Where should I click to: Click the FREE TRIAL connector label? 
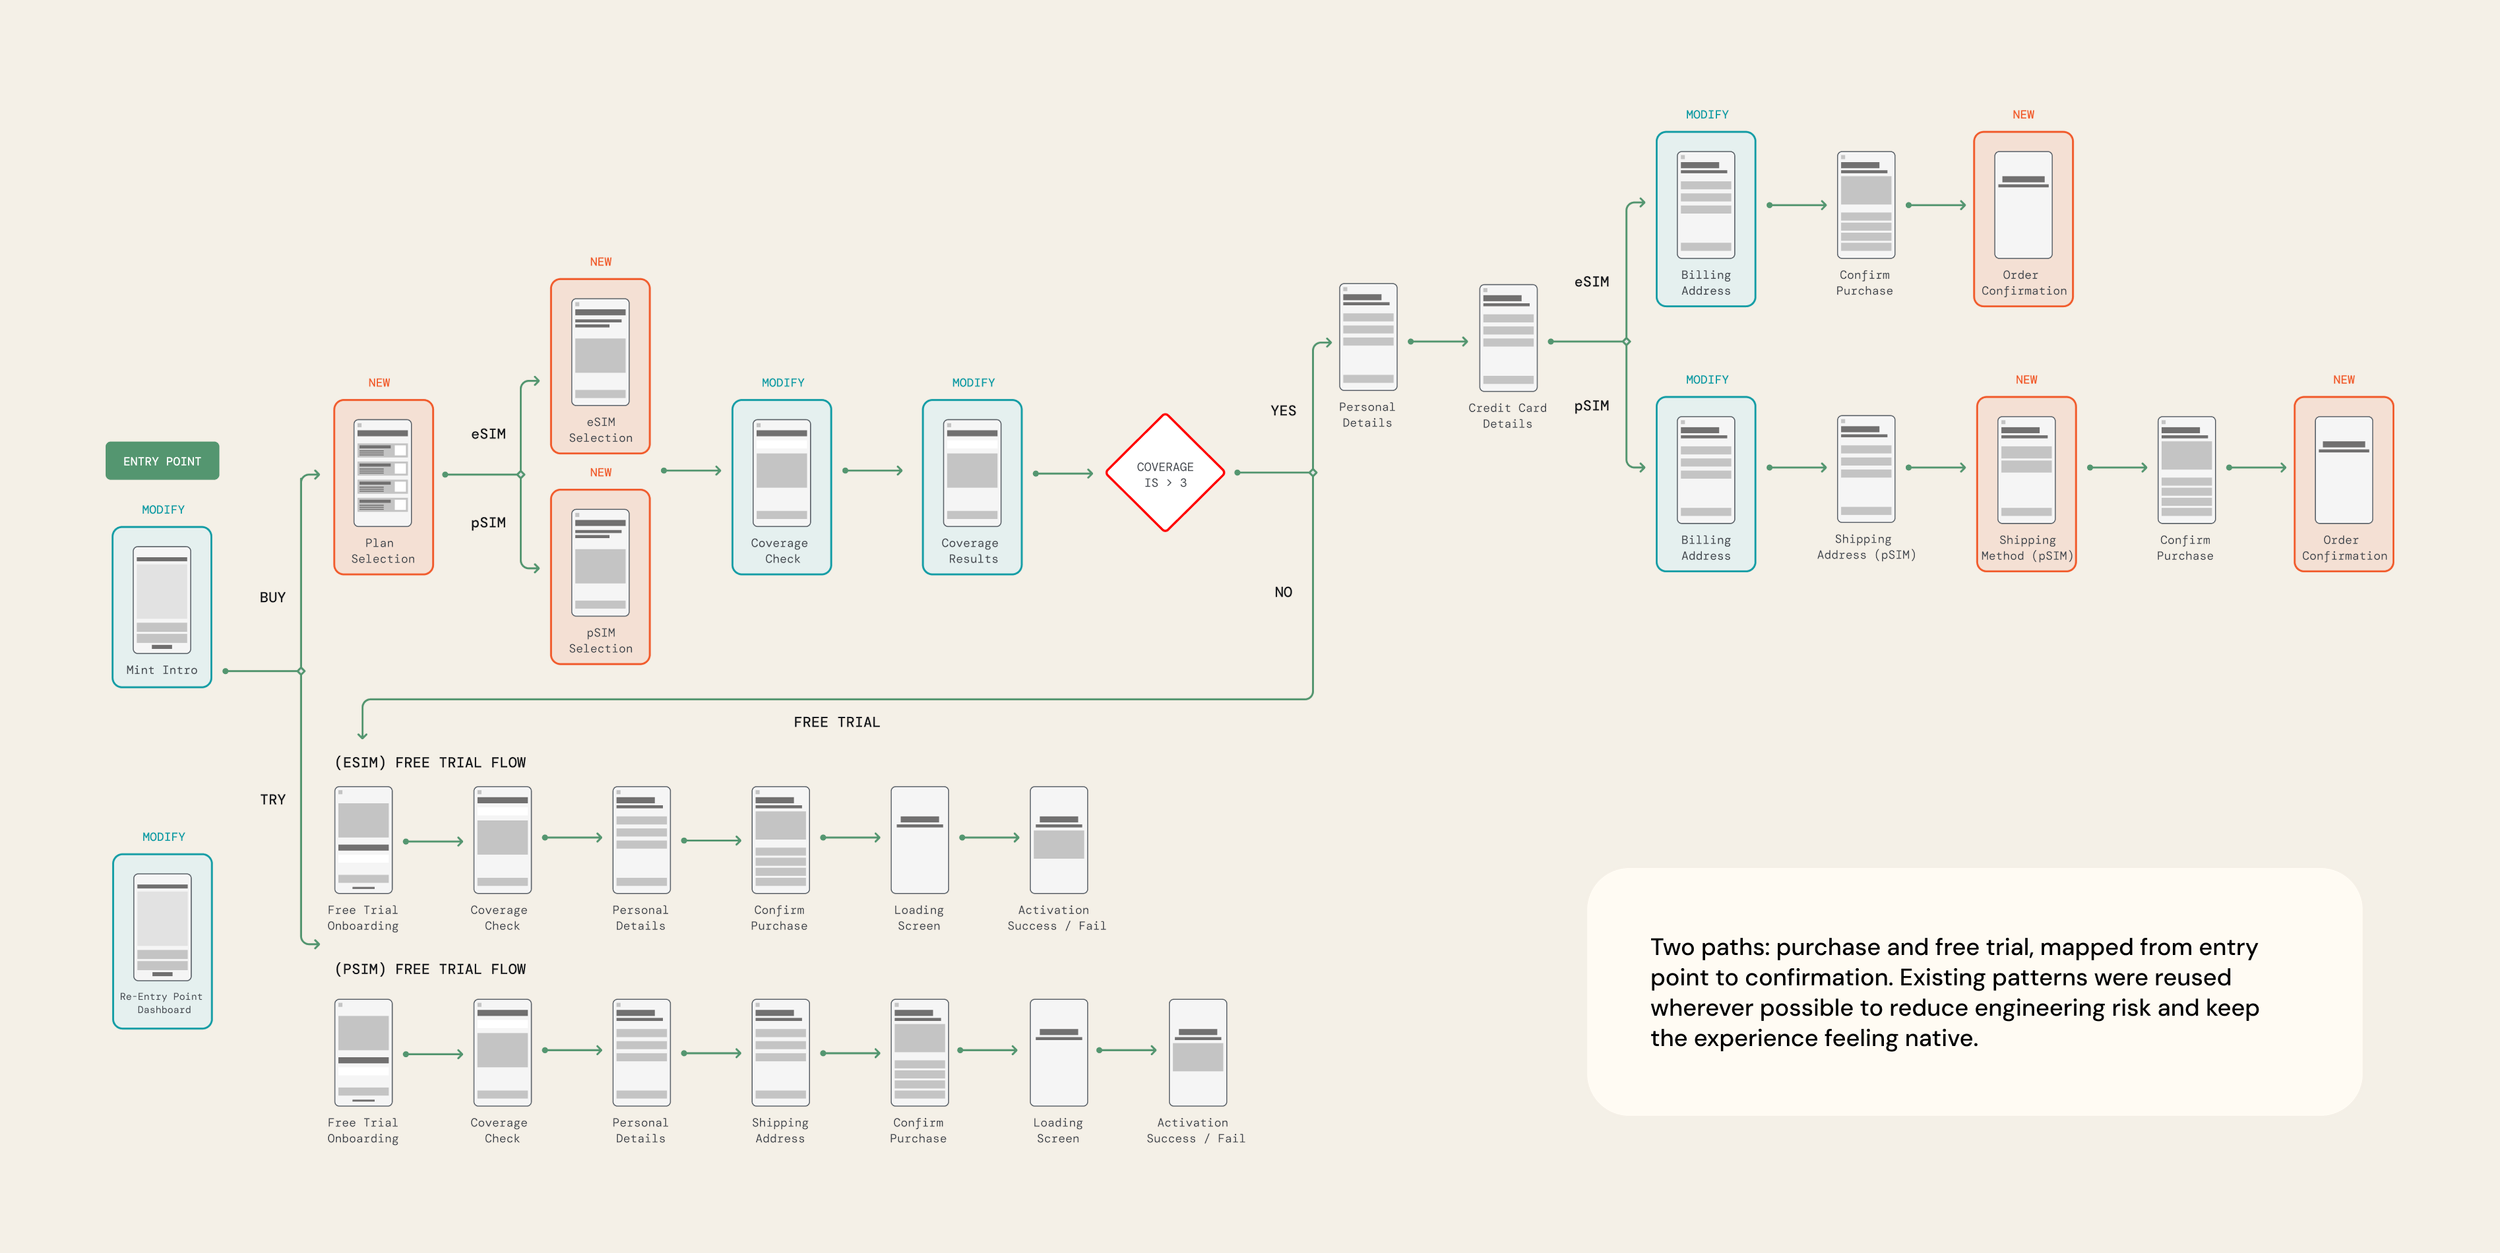coord(836,722)
